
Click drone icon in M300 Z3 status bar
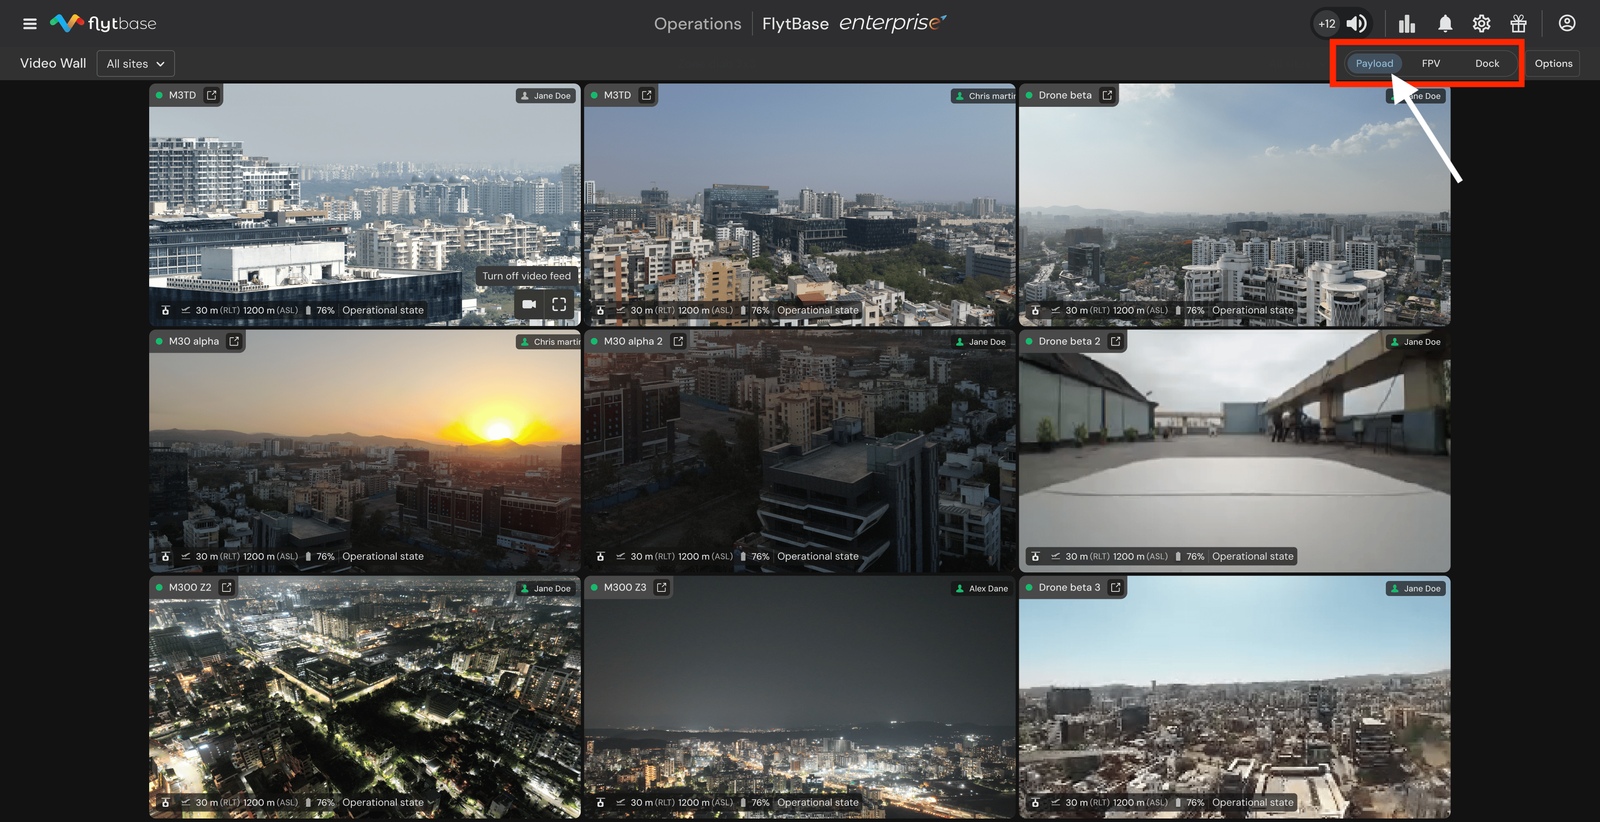pyautogui.click(x=601, y=802)
